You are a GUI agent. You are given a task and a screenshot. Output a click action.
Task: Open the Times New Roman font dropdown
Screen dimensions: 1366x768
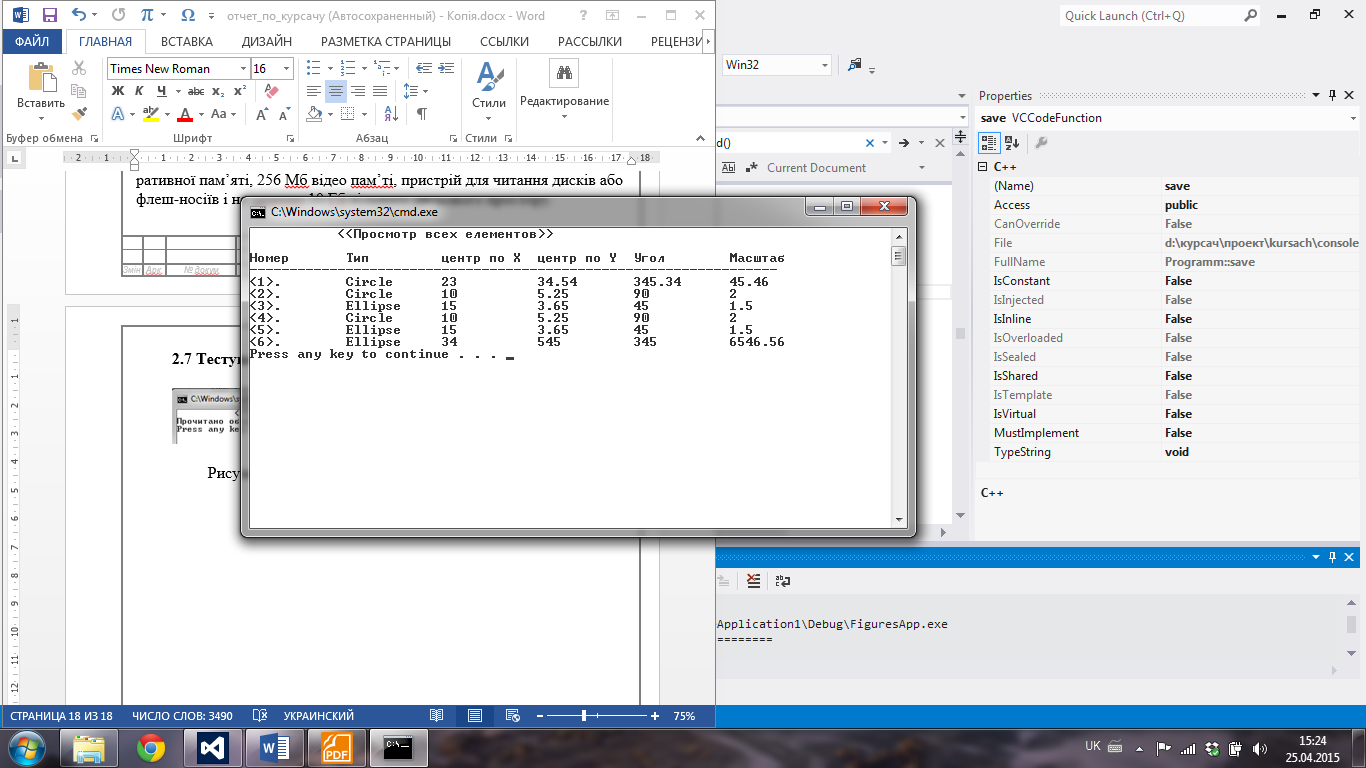click(x=243, y=68)
